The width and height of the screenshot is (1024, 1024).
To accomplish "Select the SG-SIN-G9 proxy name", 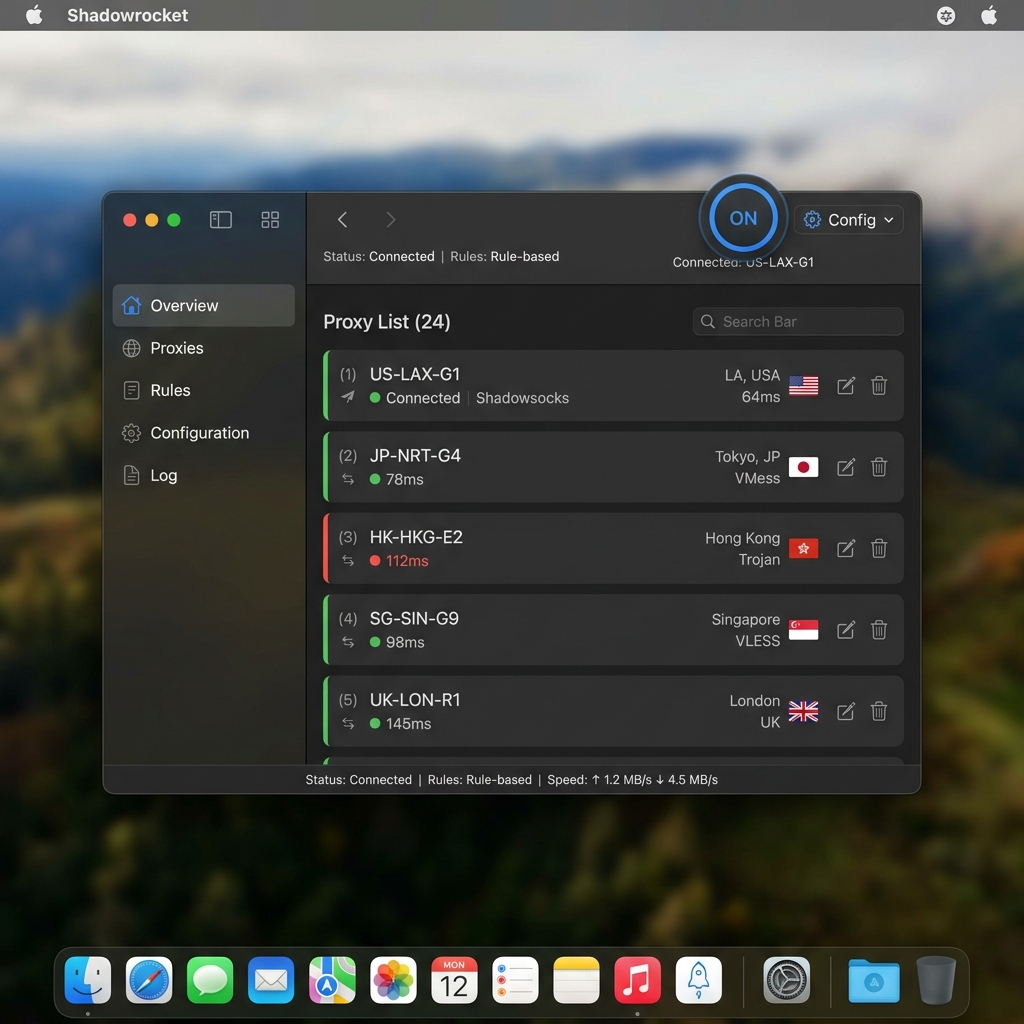I will pyautogui.click(x=414, y=618).
